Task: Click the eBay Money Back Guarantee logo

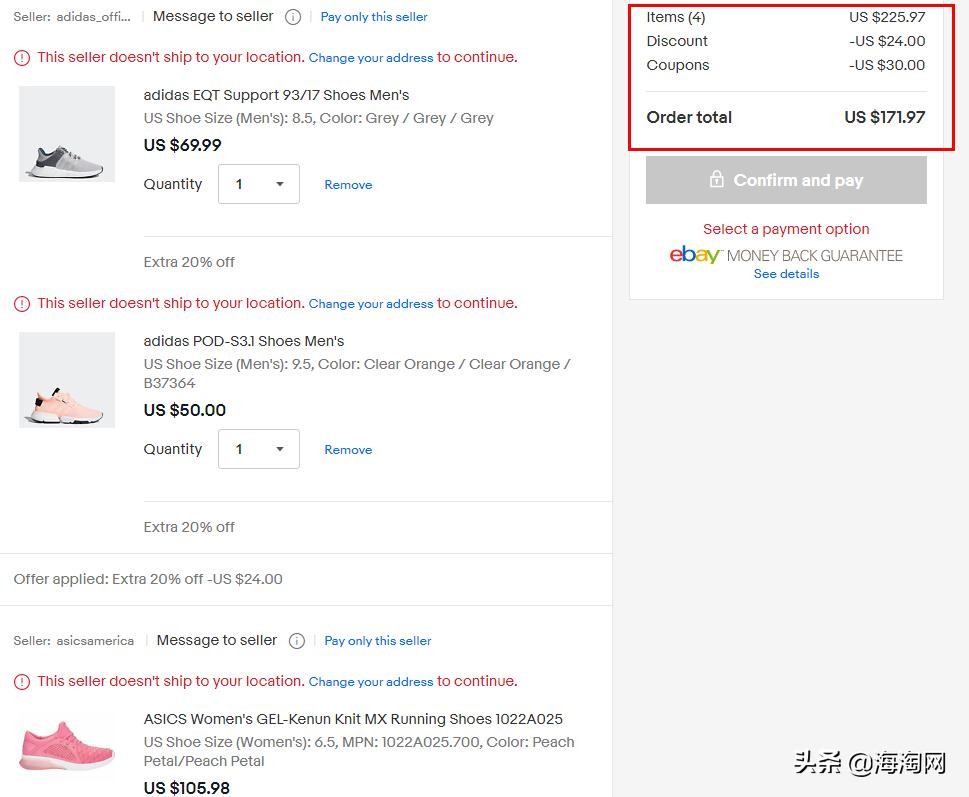Action: (694, 255)
